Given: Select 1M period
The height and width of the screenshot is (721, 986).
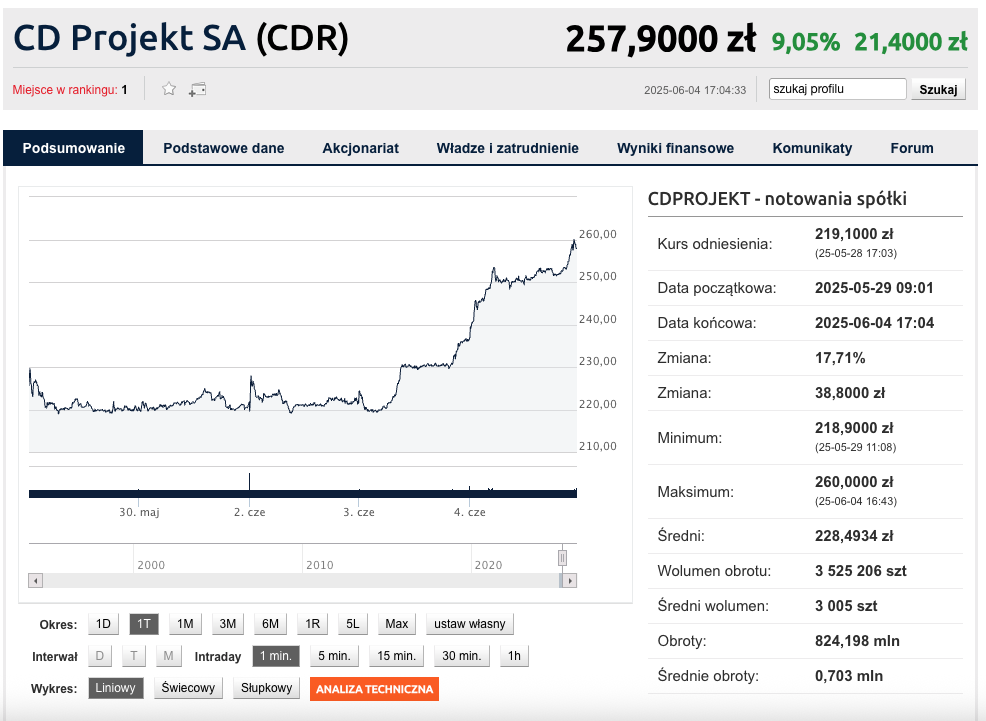Looking at the screenshot, I should (x=185, y=624).
